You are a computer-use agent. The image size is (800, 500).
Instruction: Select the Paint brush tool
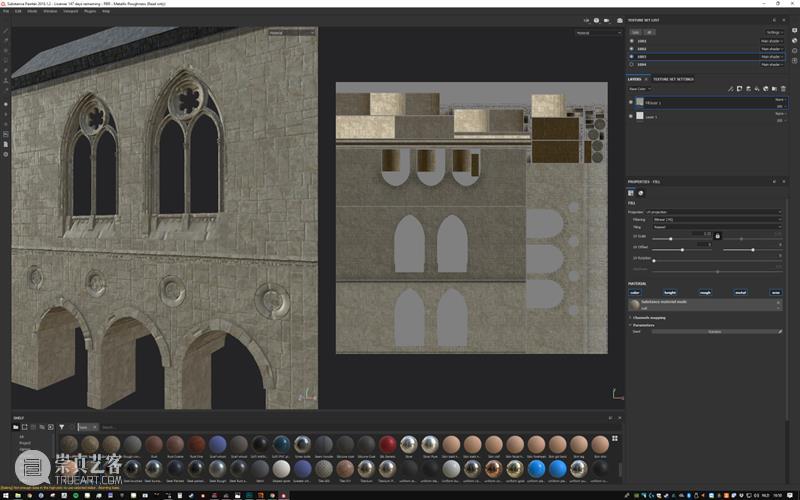[6, 31]
